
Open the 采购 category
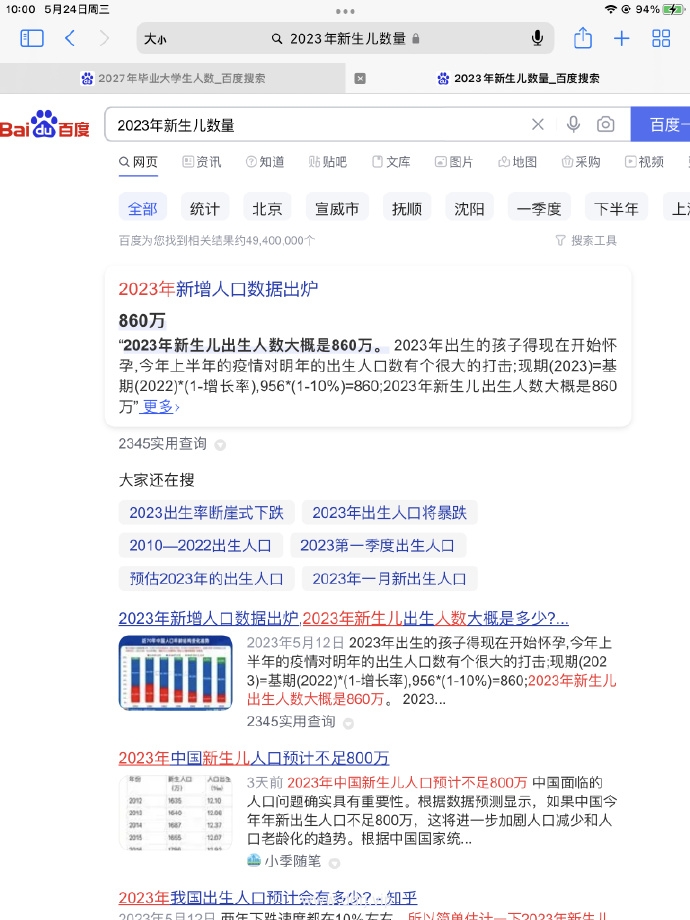581,162
